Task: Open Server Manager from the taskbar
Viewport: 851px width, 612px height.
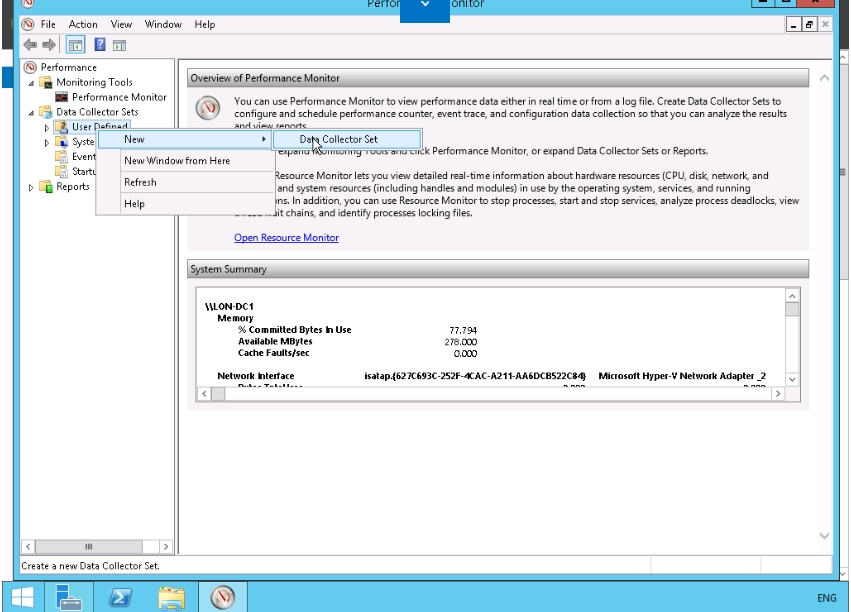Action: point(71,598)
